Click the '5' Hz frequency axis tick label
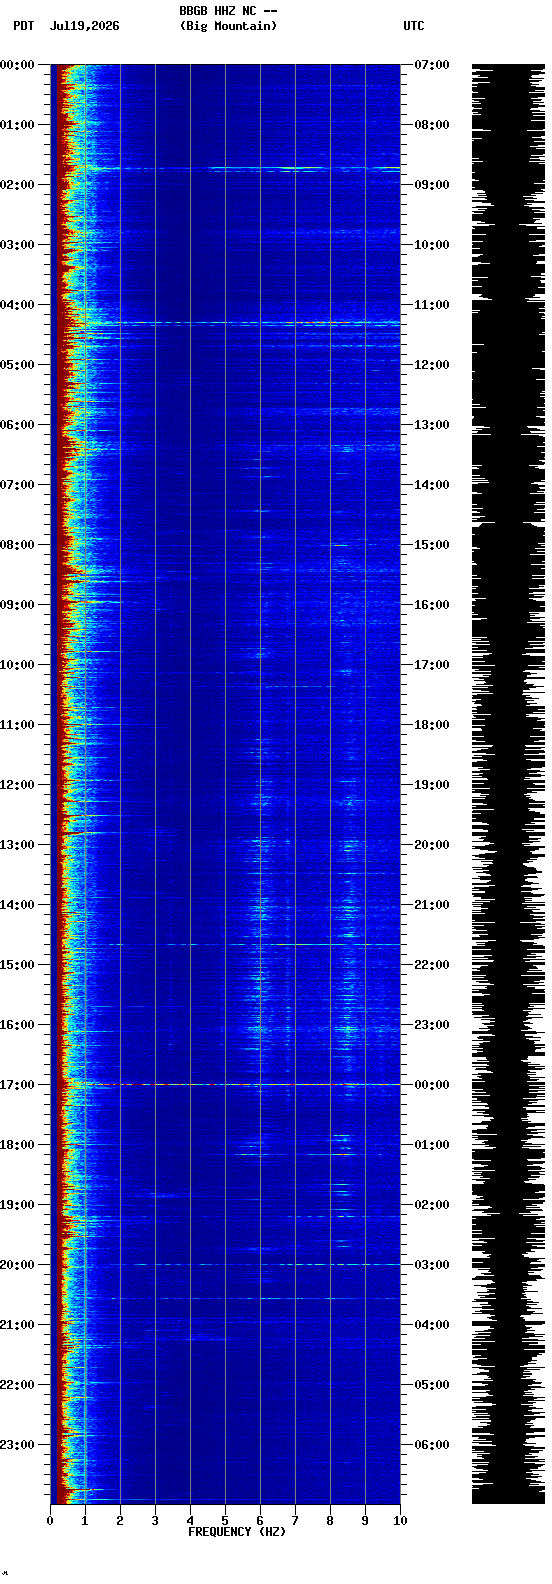The height and width of the screenshot is (1584, 552). (x=225, y=1521)
